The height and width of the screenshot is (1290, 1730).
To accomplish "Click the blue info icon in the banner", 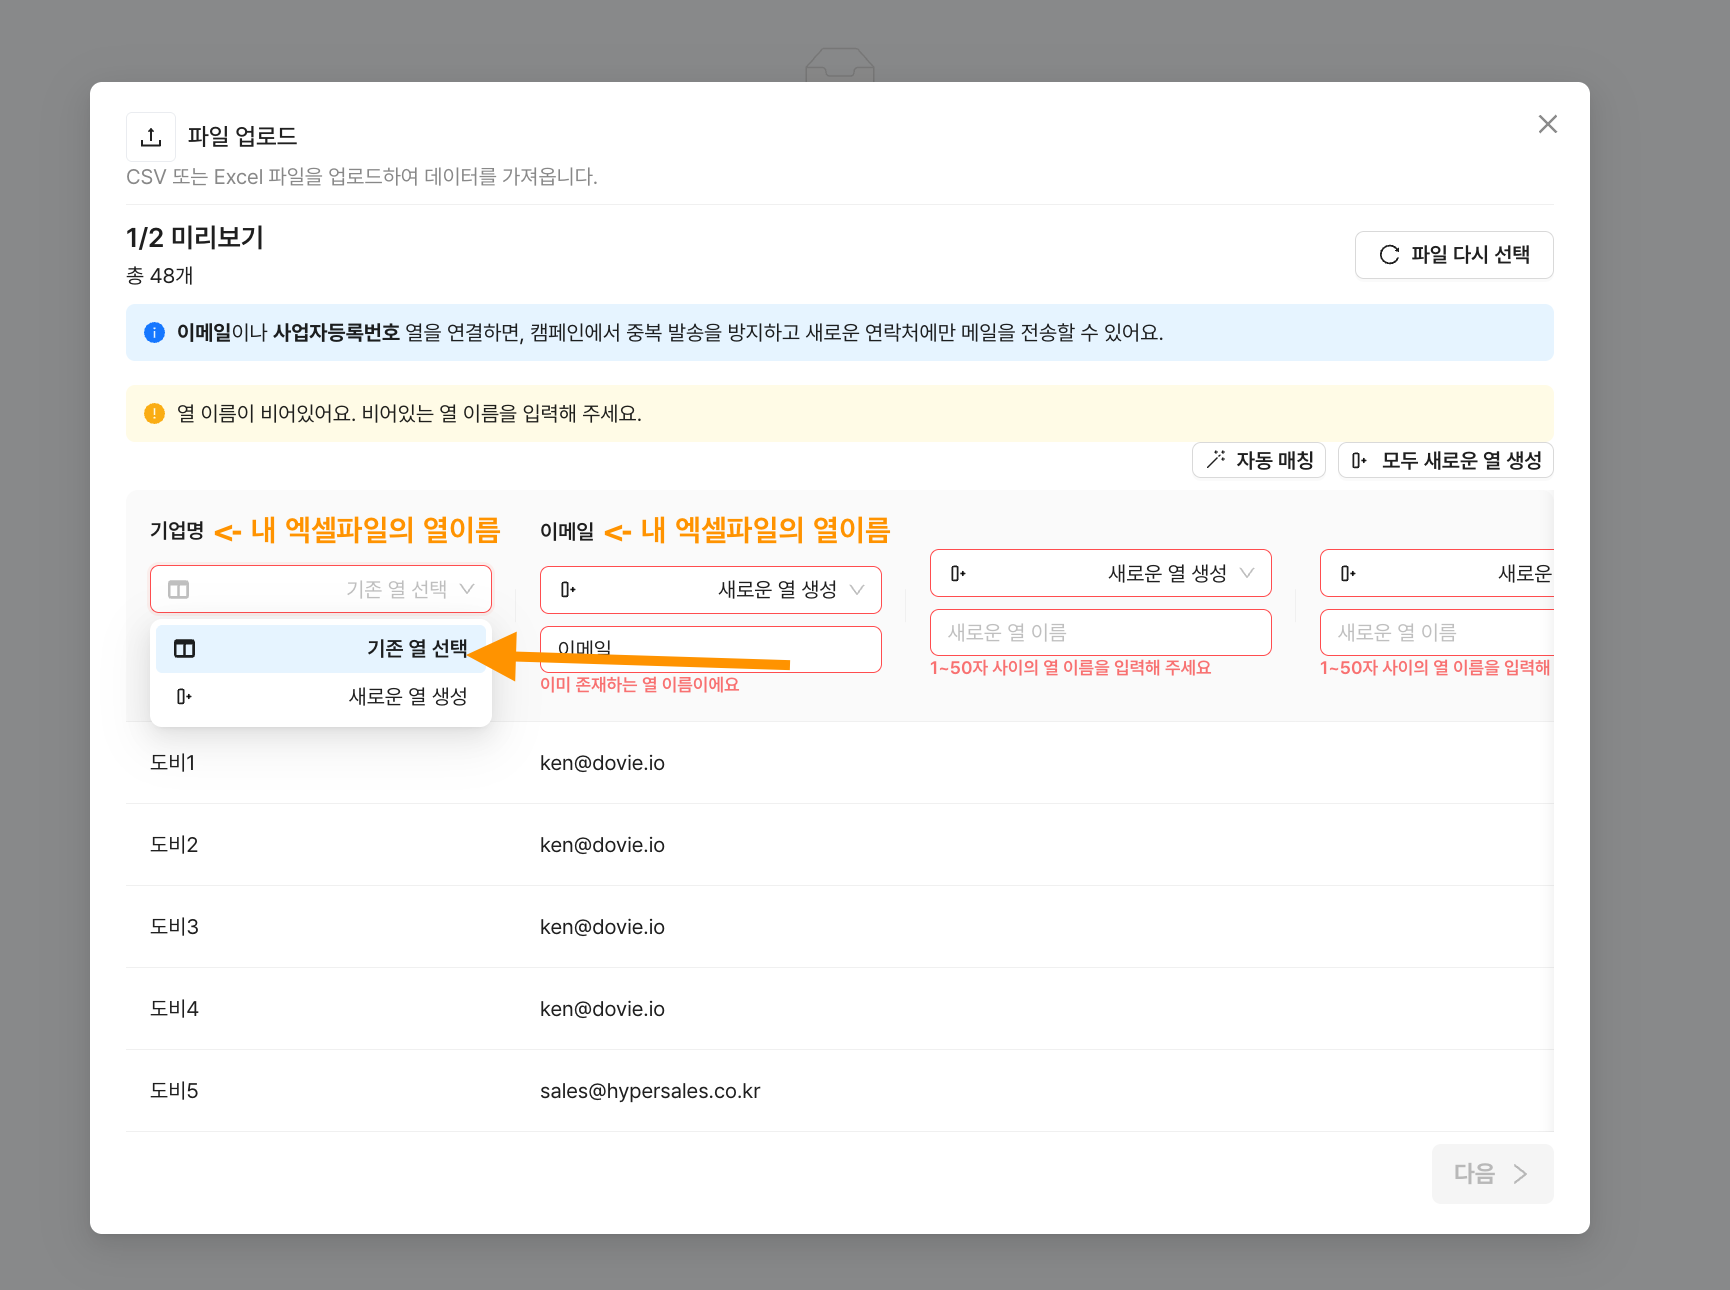I will point(154,333).
